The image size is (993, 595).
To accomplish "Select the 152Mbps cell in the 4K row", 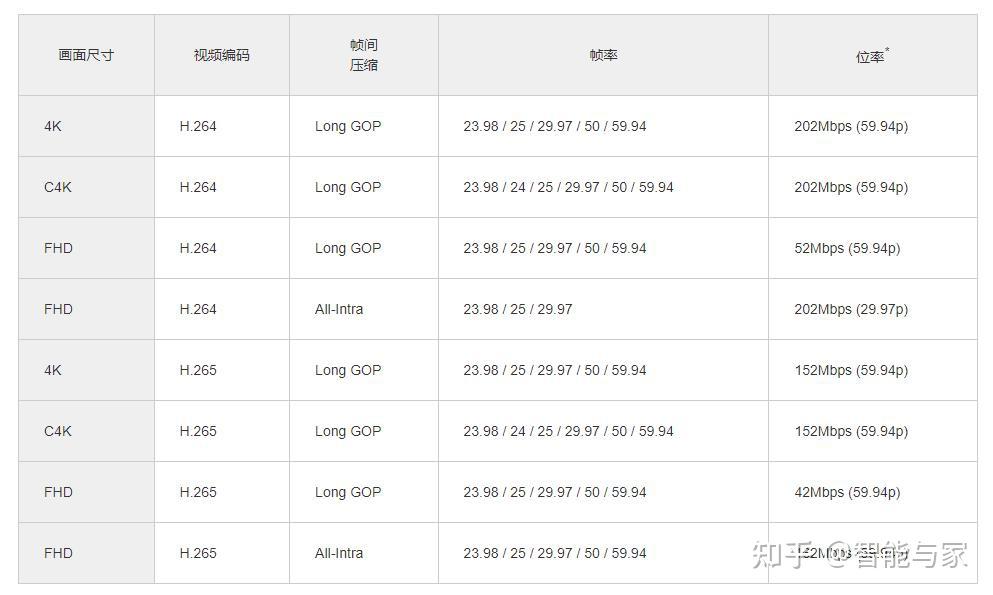I will 851,370.
